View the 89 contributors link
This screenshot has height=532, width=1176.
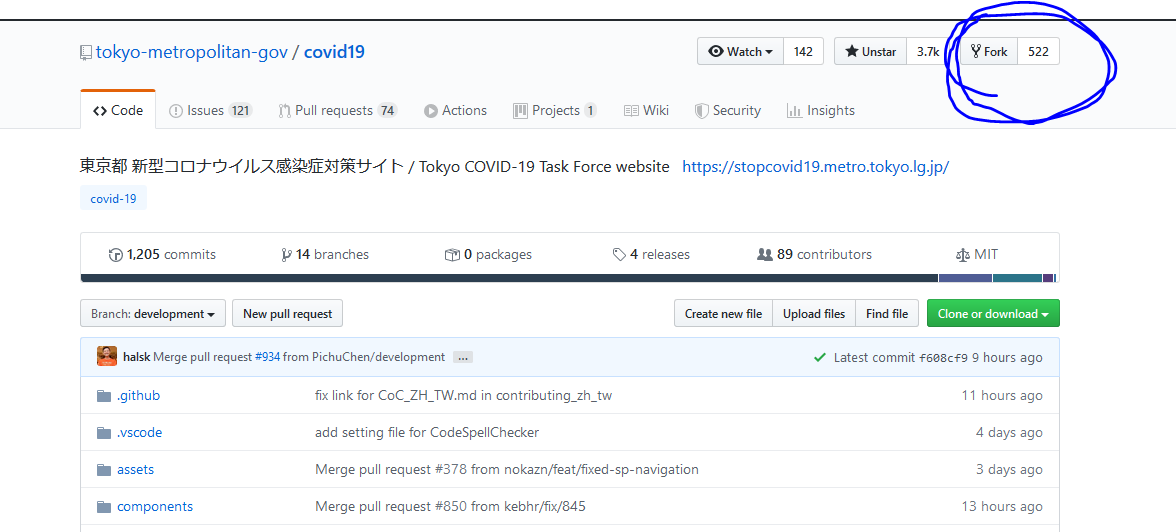click(814, 254)
